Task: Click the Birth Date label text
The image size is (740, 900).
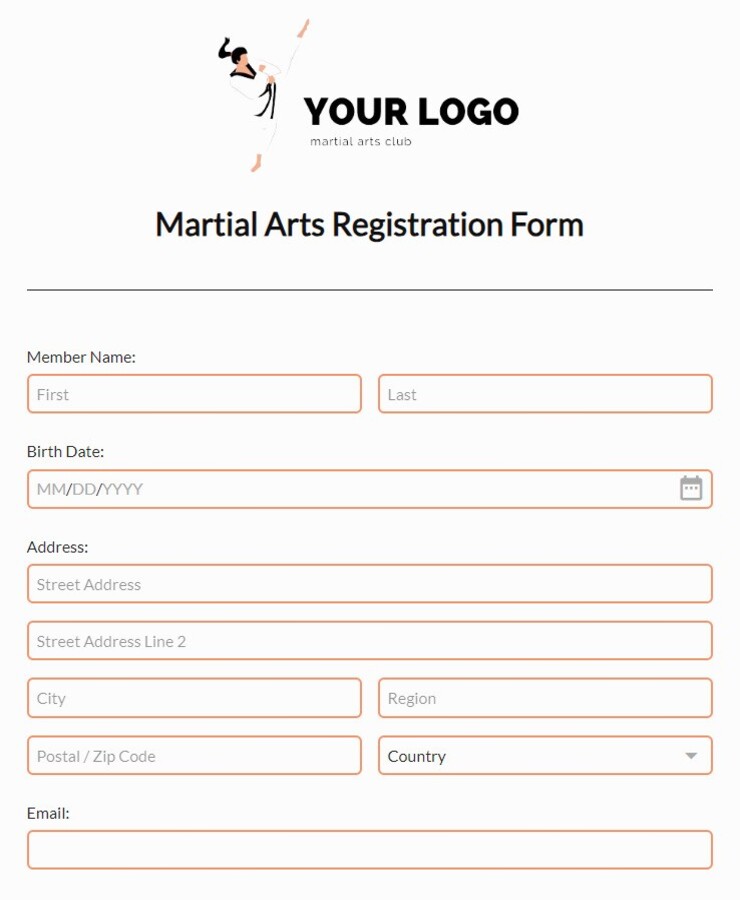Action: (65, 451)
